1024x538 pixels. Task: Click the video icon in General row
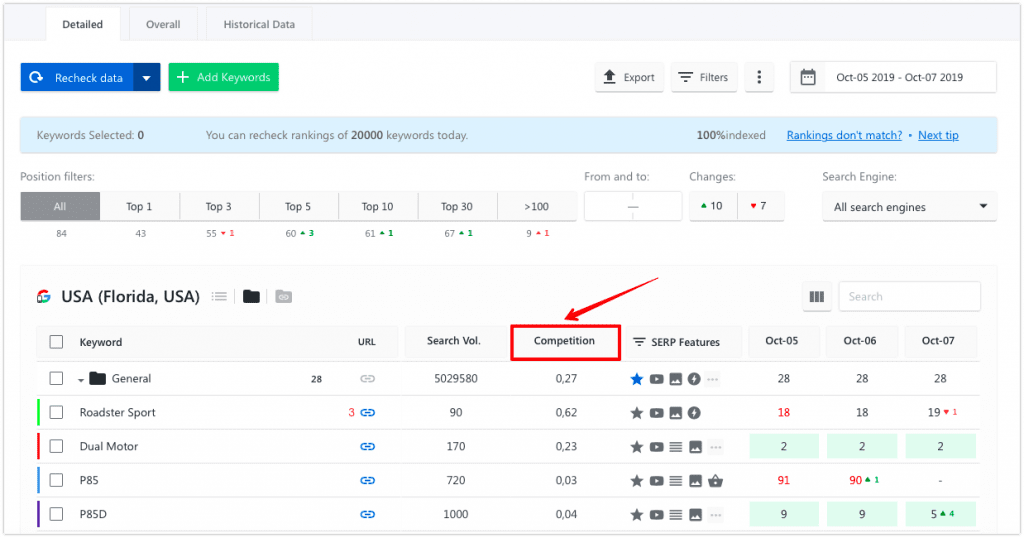point(656,379)
